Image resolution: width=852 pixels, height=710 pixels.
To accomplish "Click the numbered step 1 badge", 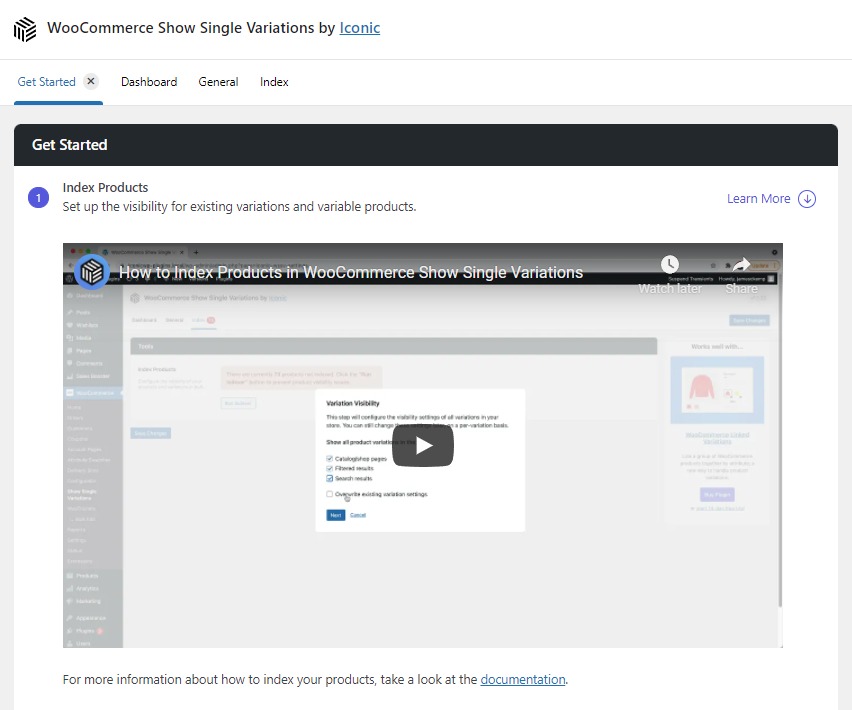I will click(x=38, y=197).
